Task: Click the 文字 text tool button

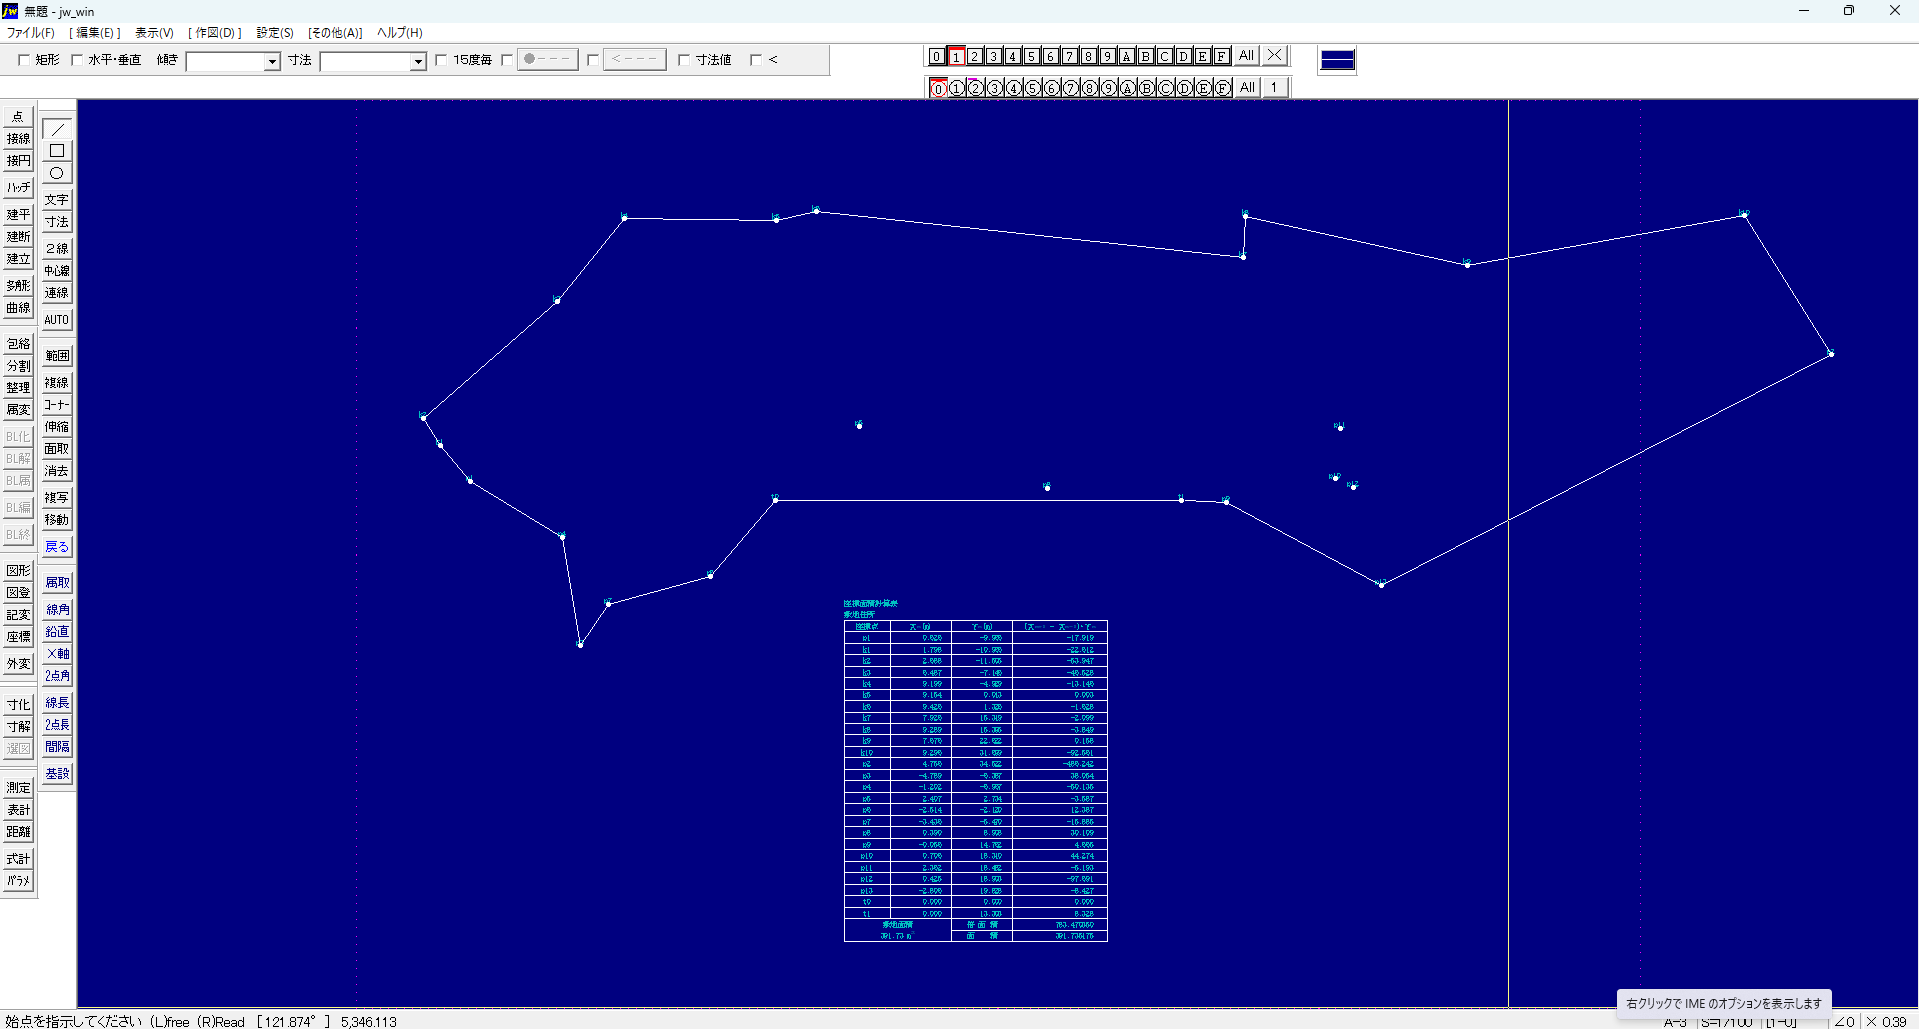Action: point(57,200)
